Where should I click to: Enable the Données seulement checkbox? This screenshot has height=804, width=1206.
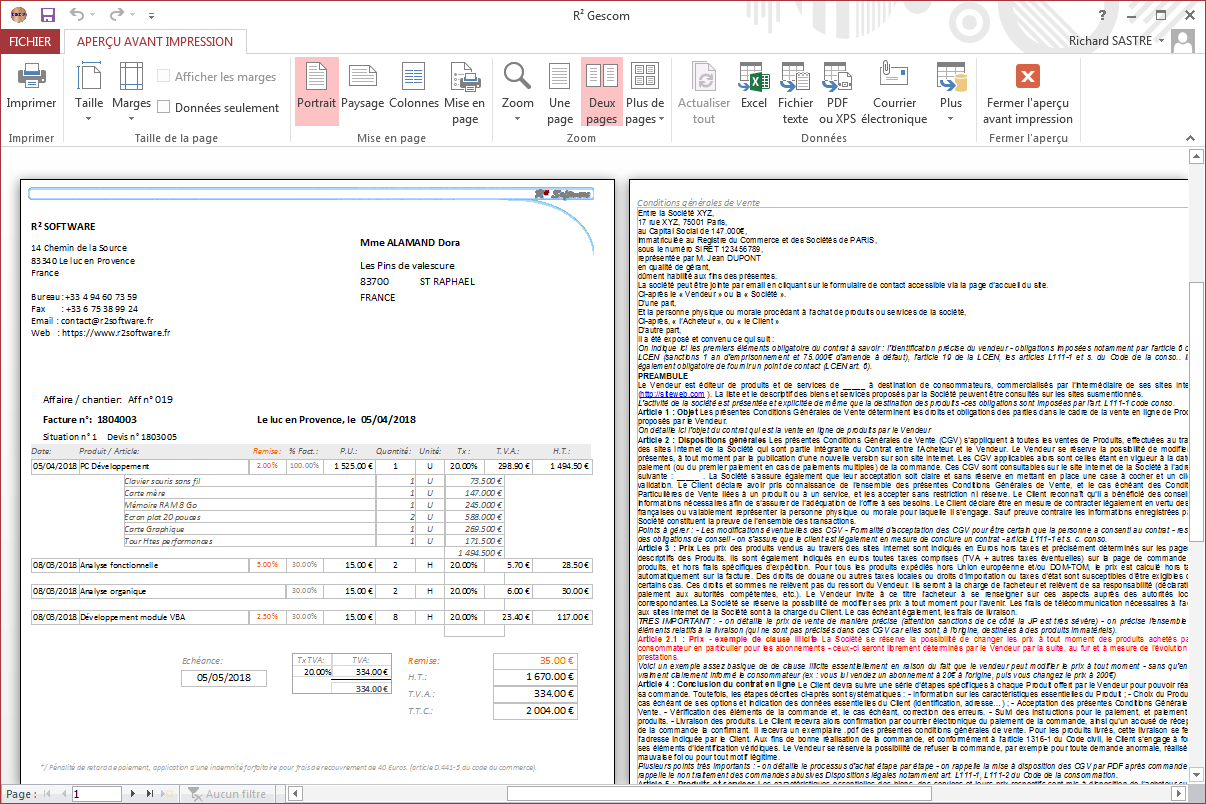pos(164,108)
